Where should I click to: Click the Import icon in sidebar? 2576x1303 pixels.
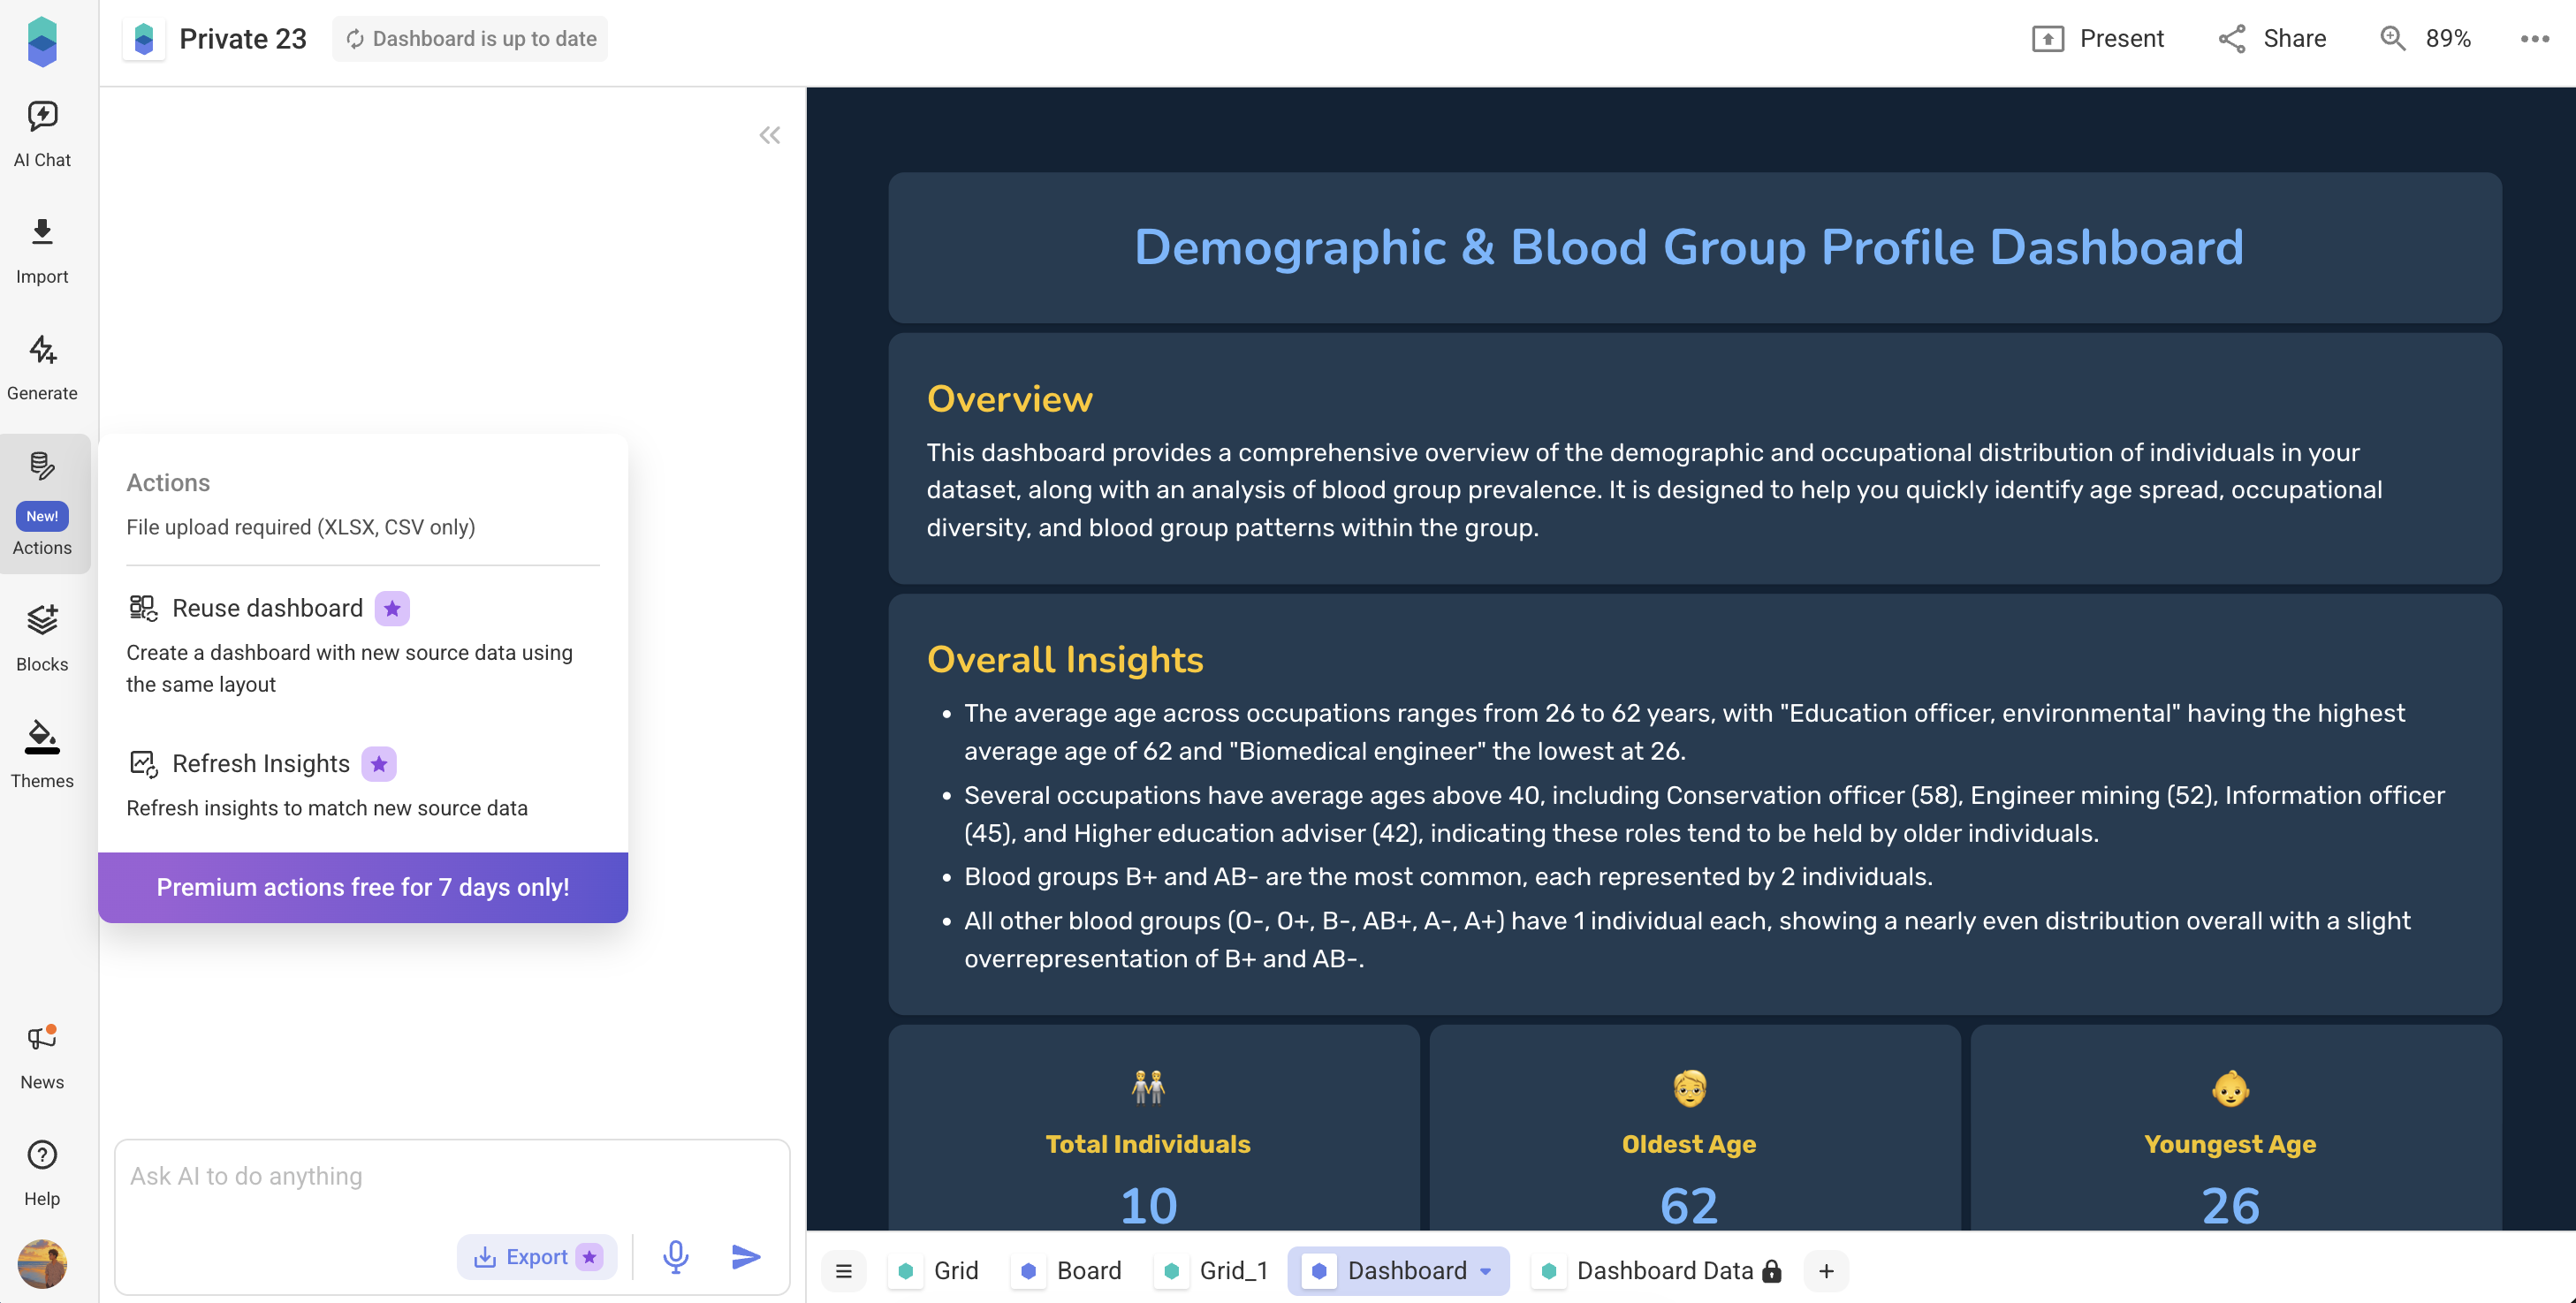[x=42, y=233]
